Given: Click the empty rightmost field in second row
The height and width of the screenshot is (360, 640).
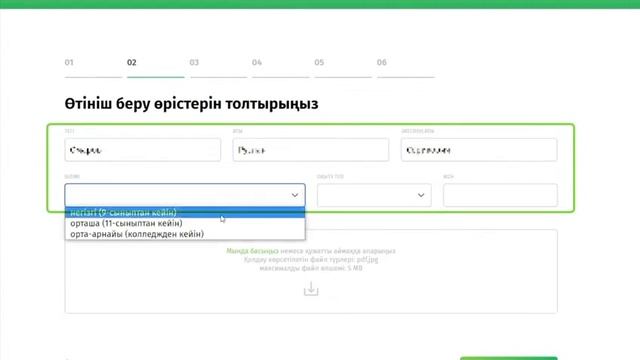Looking at the screenshot, I should coord(500,195).
